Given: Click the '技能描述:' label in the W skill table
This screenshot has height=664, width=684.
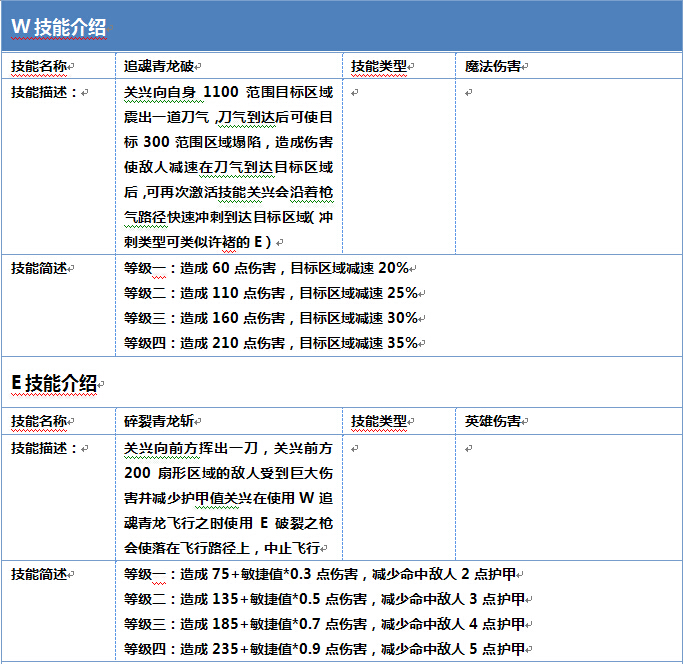Looking at the screenshot, I should pyautogui.click(x=44, y=92).
